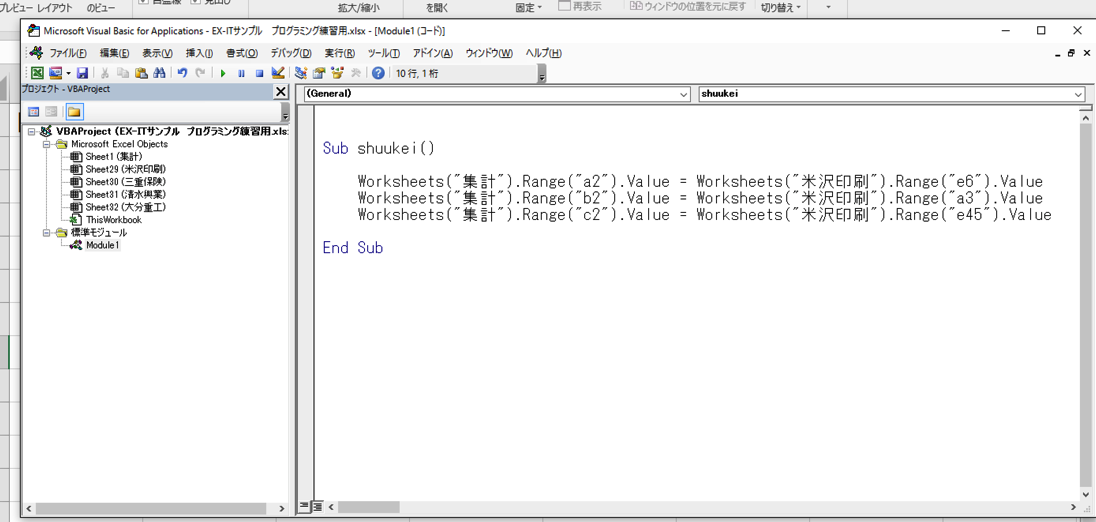
Task: Open the ヘルプ(H) menu
Action: pos(543,53)
